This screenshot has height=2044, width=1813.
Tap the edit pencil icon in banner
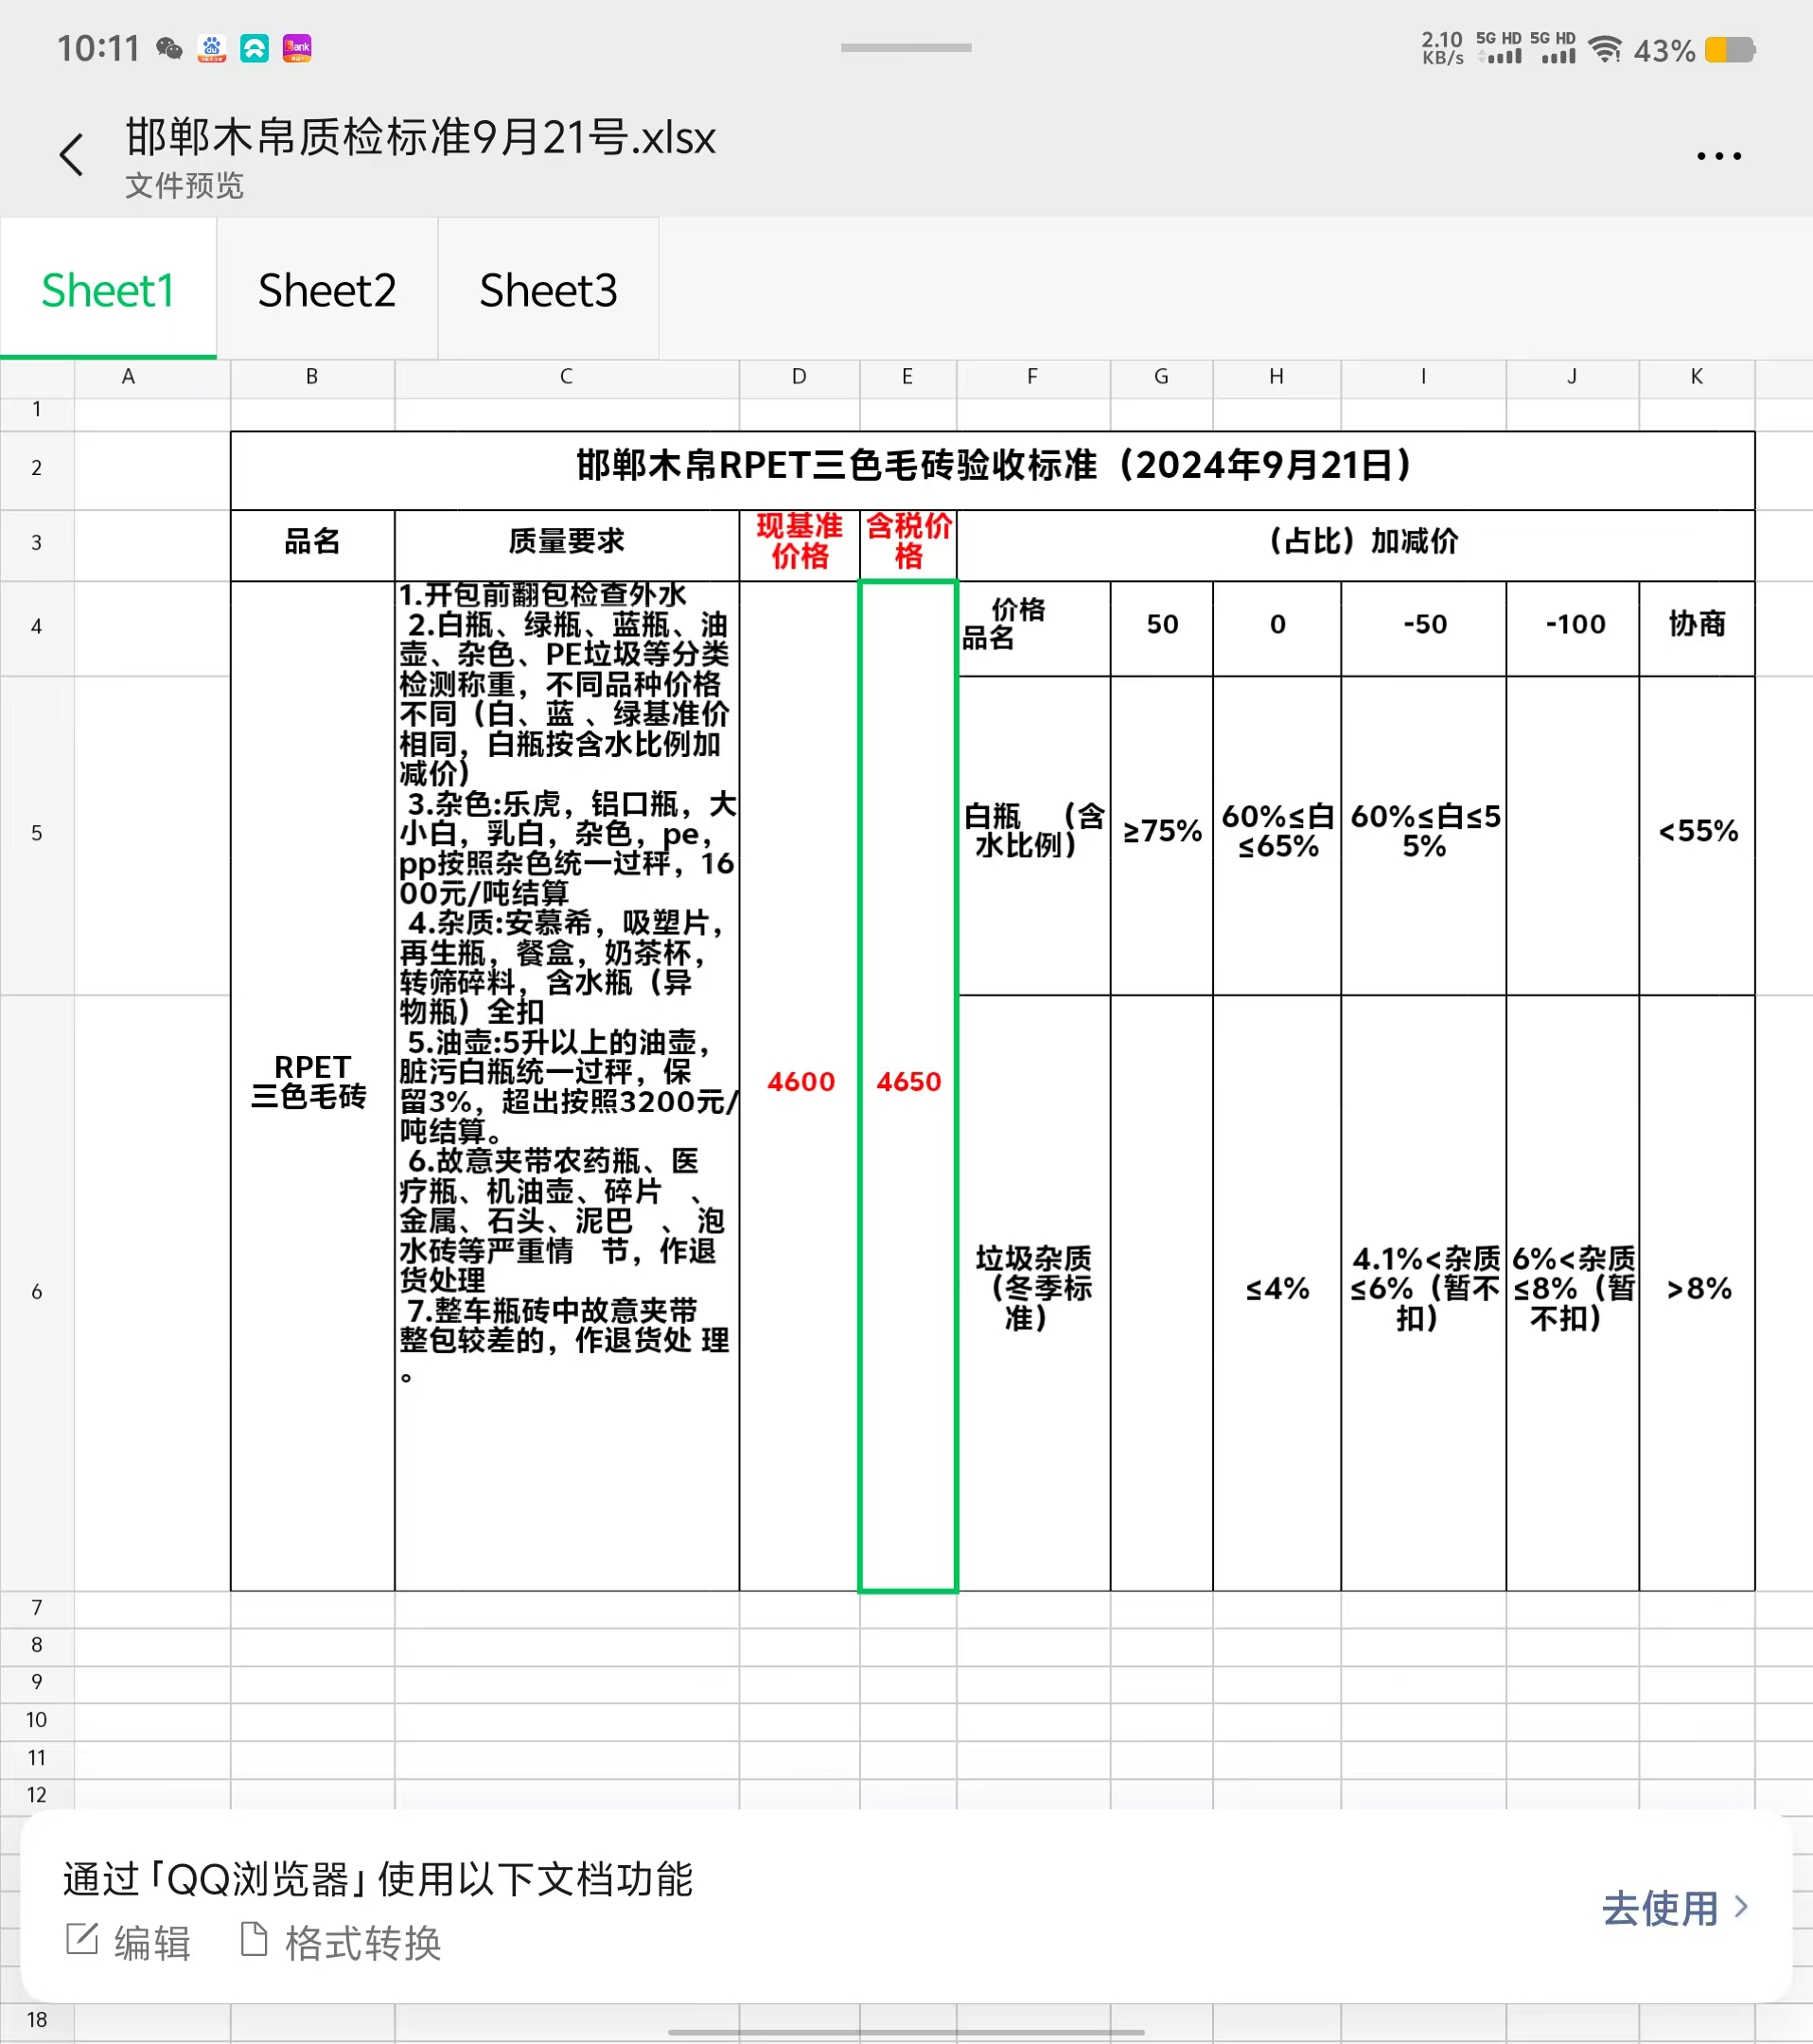click(82, 1939)
